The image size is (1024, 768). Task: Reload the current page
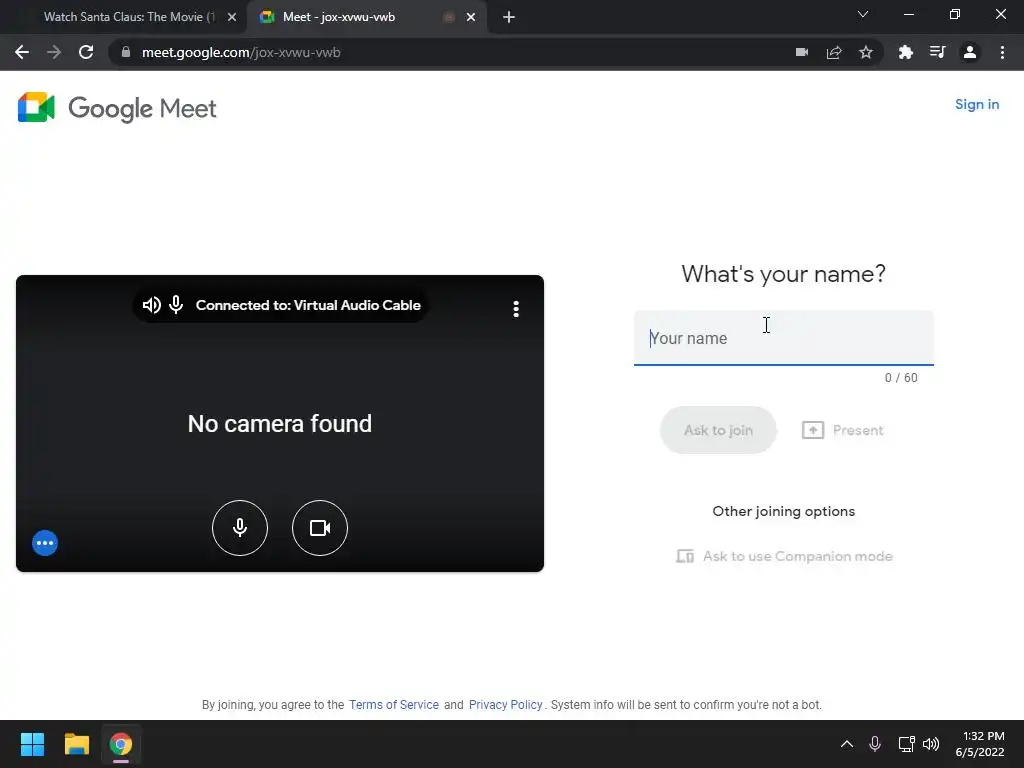[x=86, y=52]
